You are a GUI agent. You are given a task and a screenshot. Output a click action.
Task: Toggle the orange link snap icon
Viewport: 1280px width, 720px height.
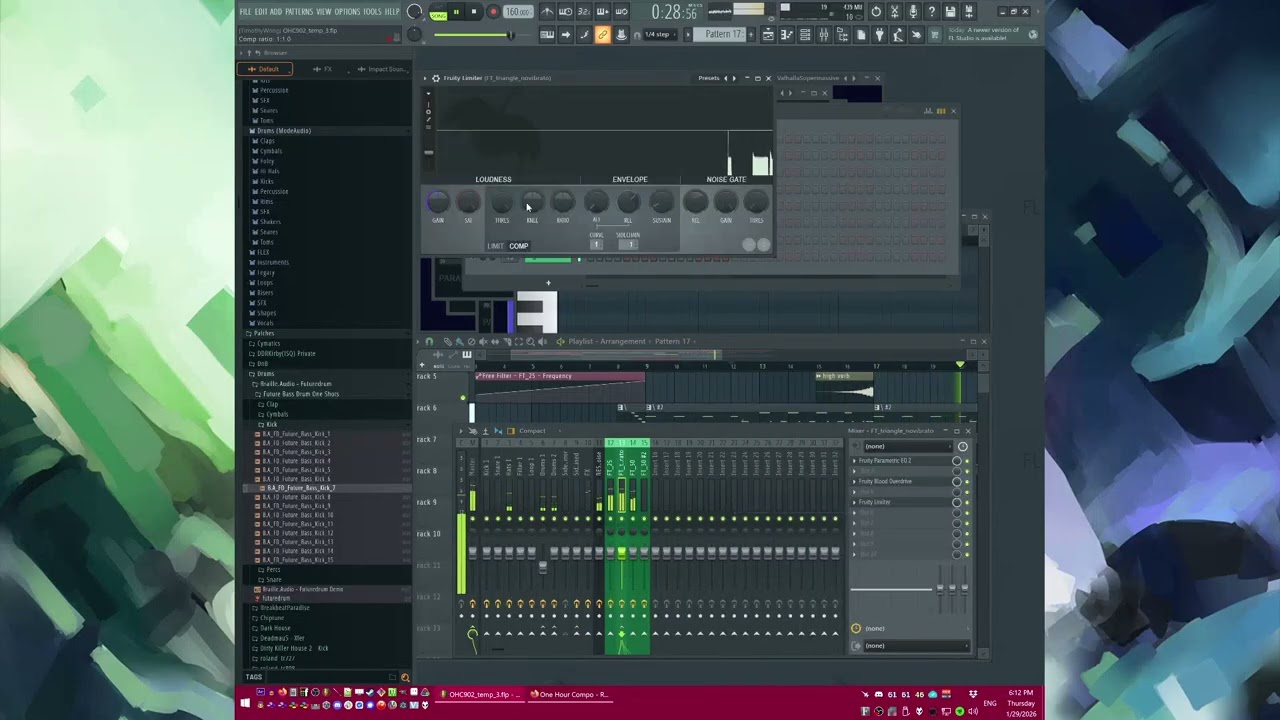[x=602, y=35]
